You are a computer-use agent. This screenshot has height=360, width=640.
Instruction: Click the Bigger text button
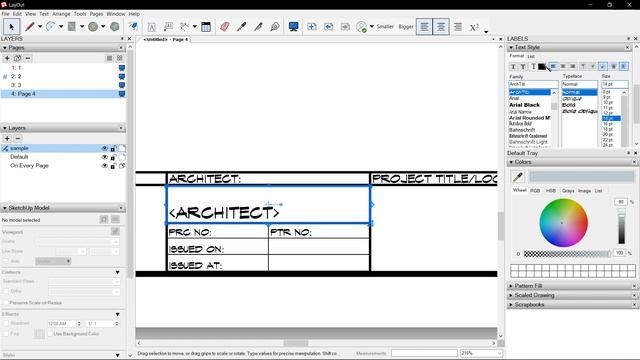pyautogui.click(x=406, y=27)
